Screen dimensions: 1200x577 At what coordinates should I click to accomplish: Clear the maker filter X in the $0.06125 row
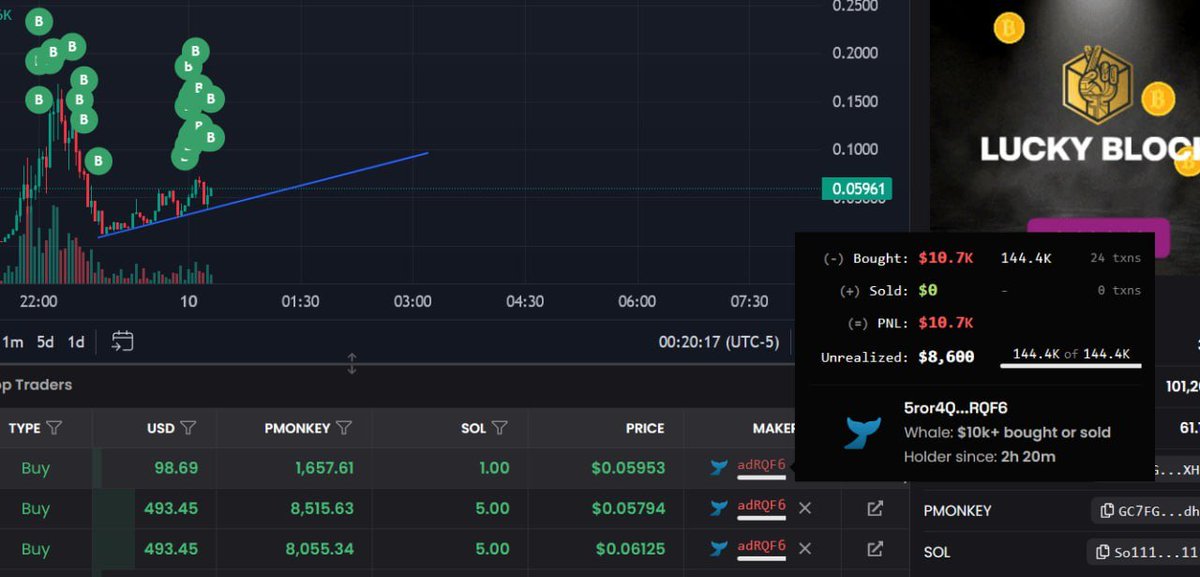(x=805, y=548)
